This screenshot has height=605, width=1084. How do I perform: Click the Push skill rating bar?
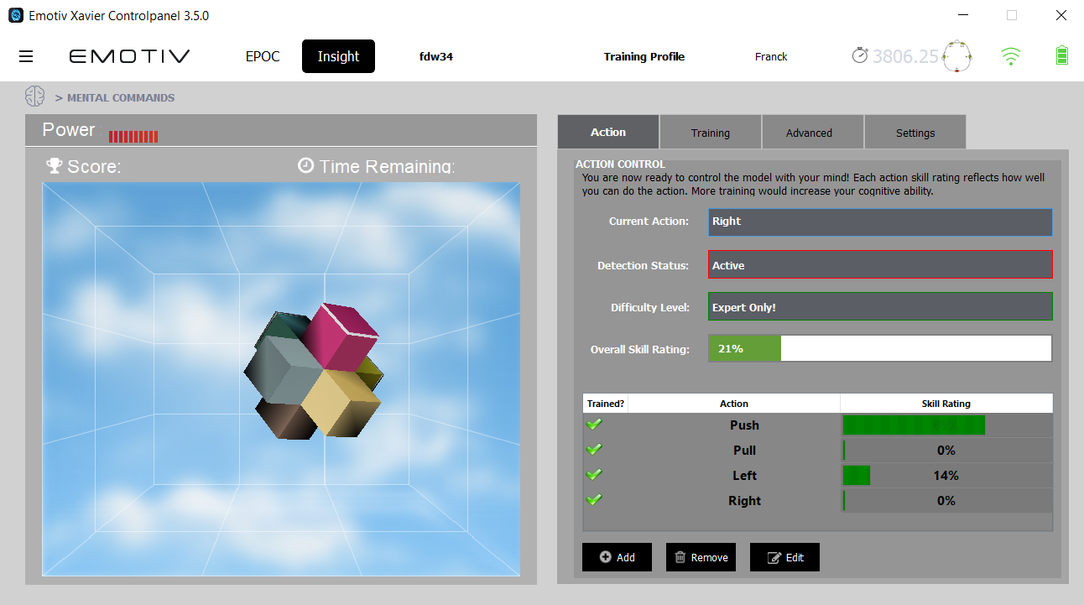point(947,425)
